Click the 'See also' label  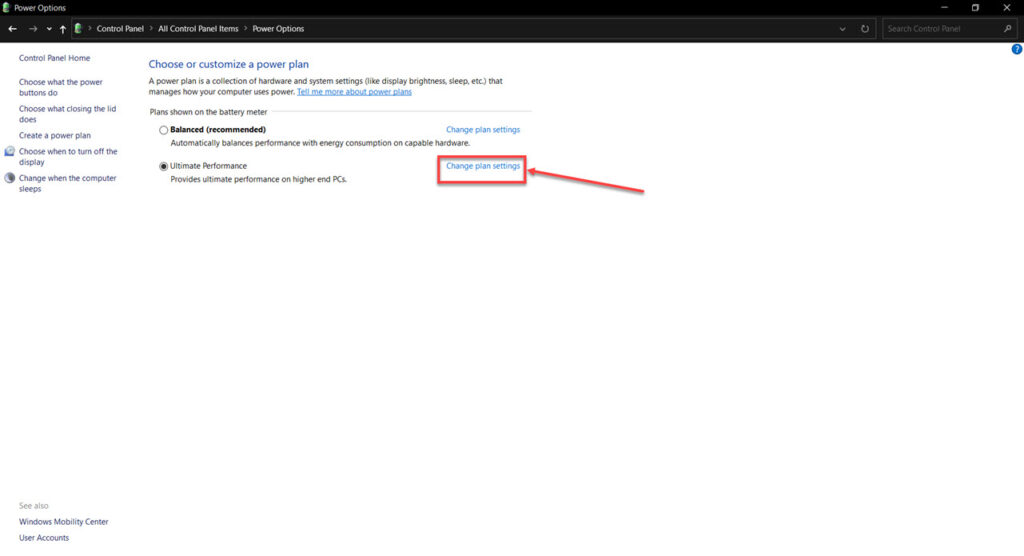point(33,506)
